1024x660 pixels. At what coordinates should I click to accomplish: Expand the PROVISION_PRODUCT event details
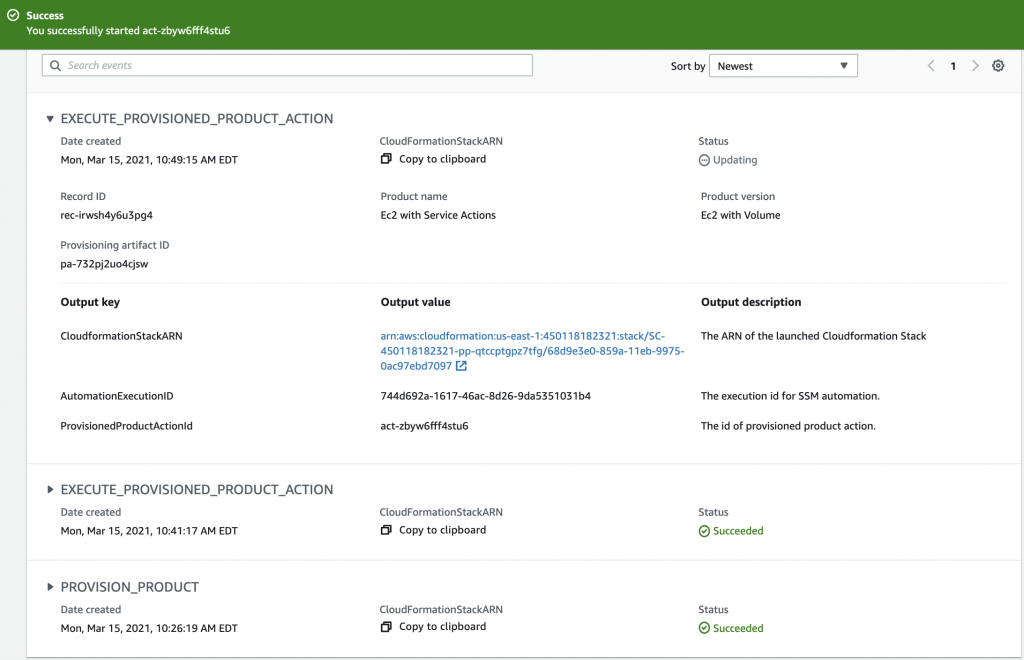[x=51, y=587]
